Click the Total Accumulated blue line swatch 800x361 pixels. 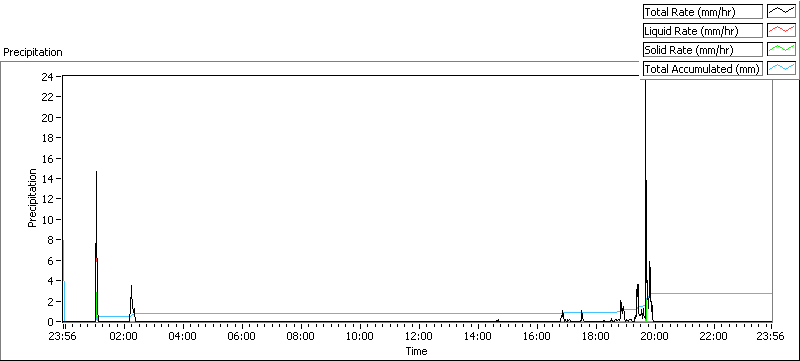[781, 68]
